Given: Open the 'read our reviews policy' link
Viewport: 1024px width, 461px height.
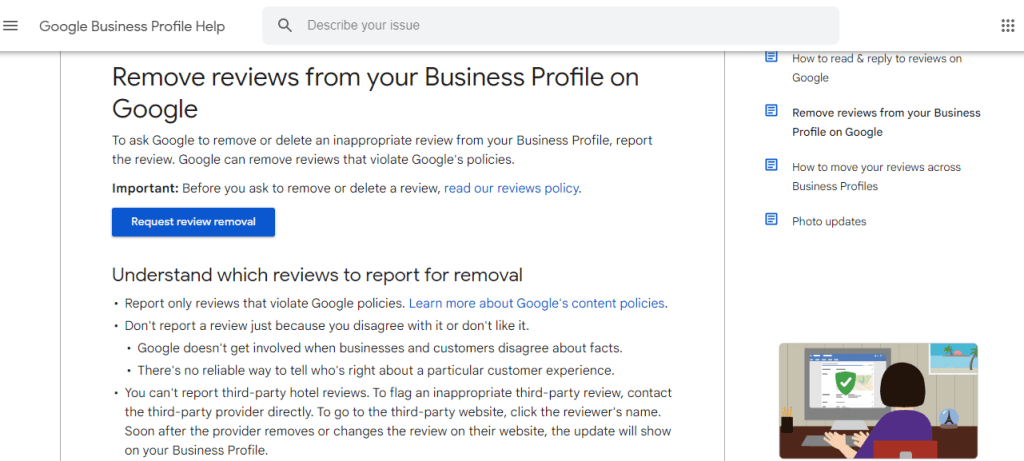Looking at the screenshot, I should tap(511, 189).
